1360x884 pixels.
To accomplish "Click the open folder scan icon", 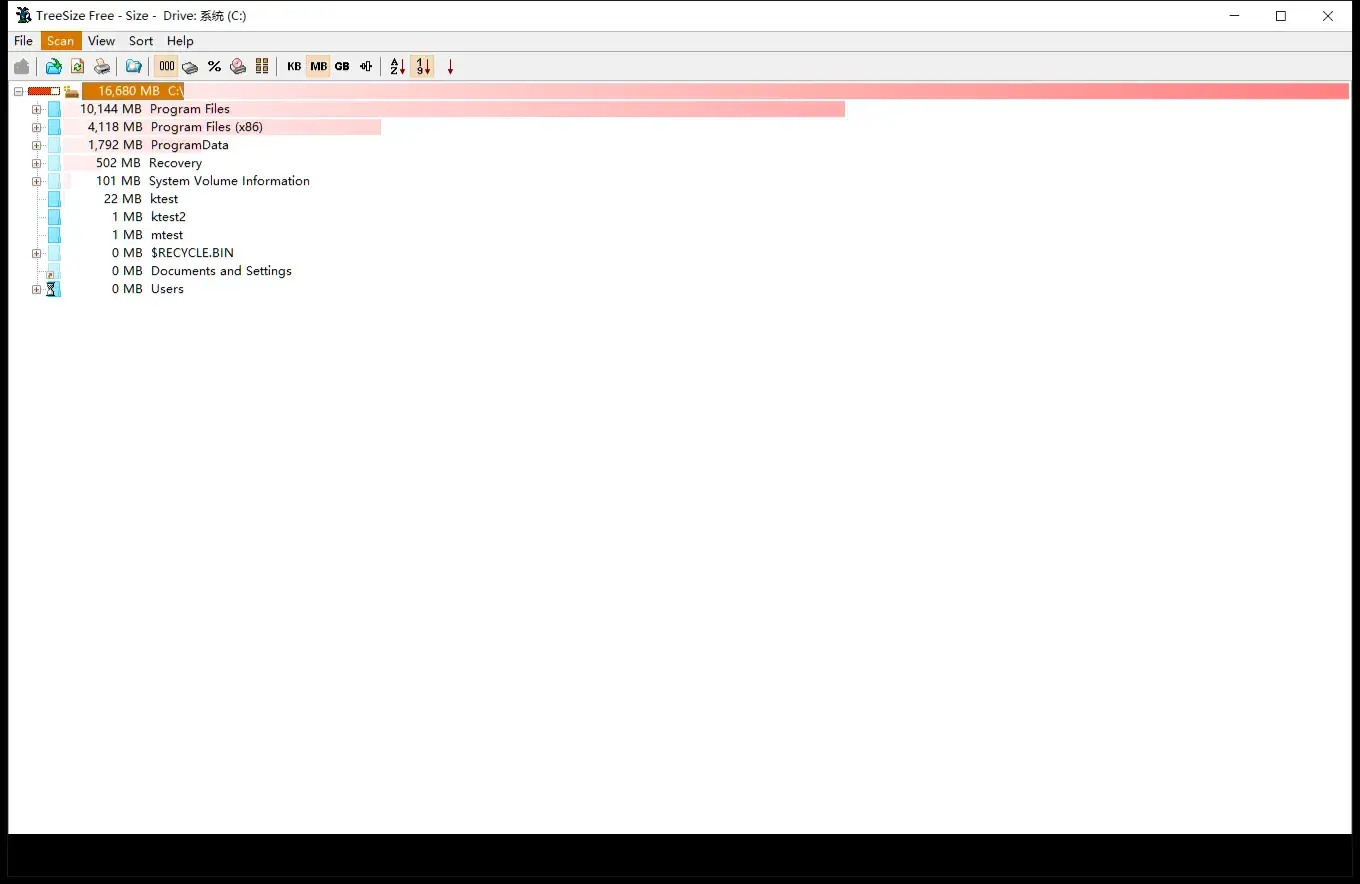I will (53, 67).
